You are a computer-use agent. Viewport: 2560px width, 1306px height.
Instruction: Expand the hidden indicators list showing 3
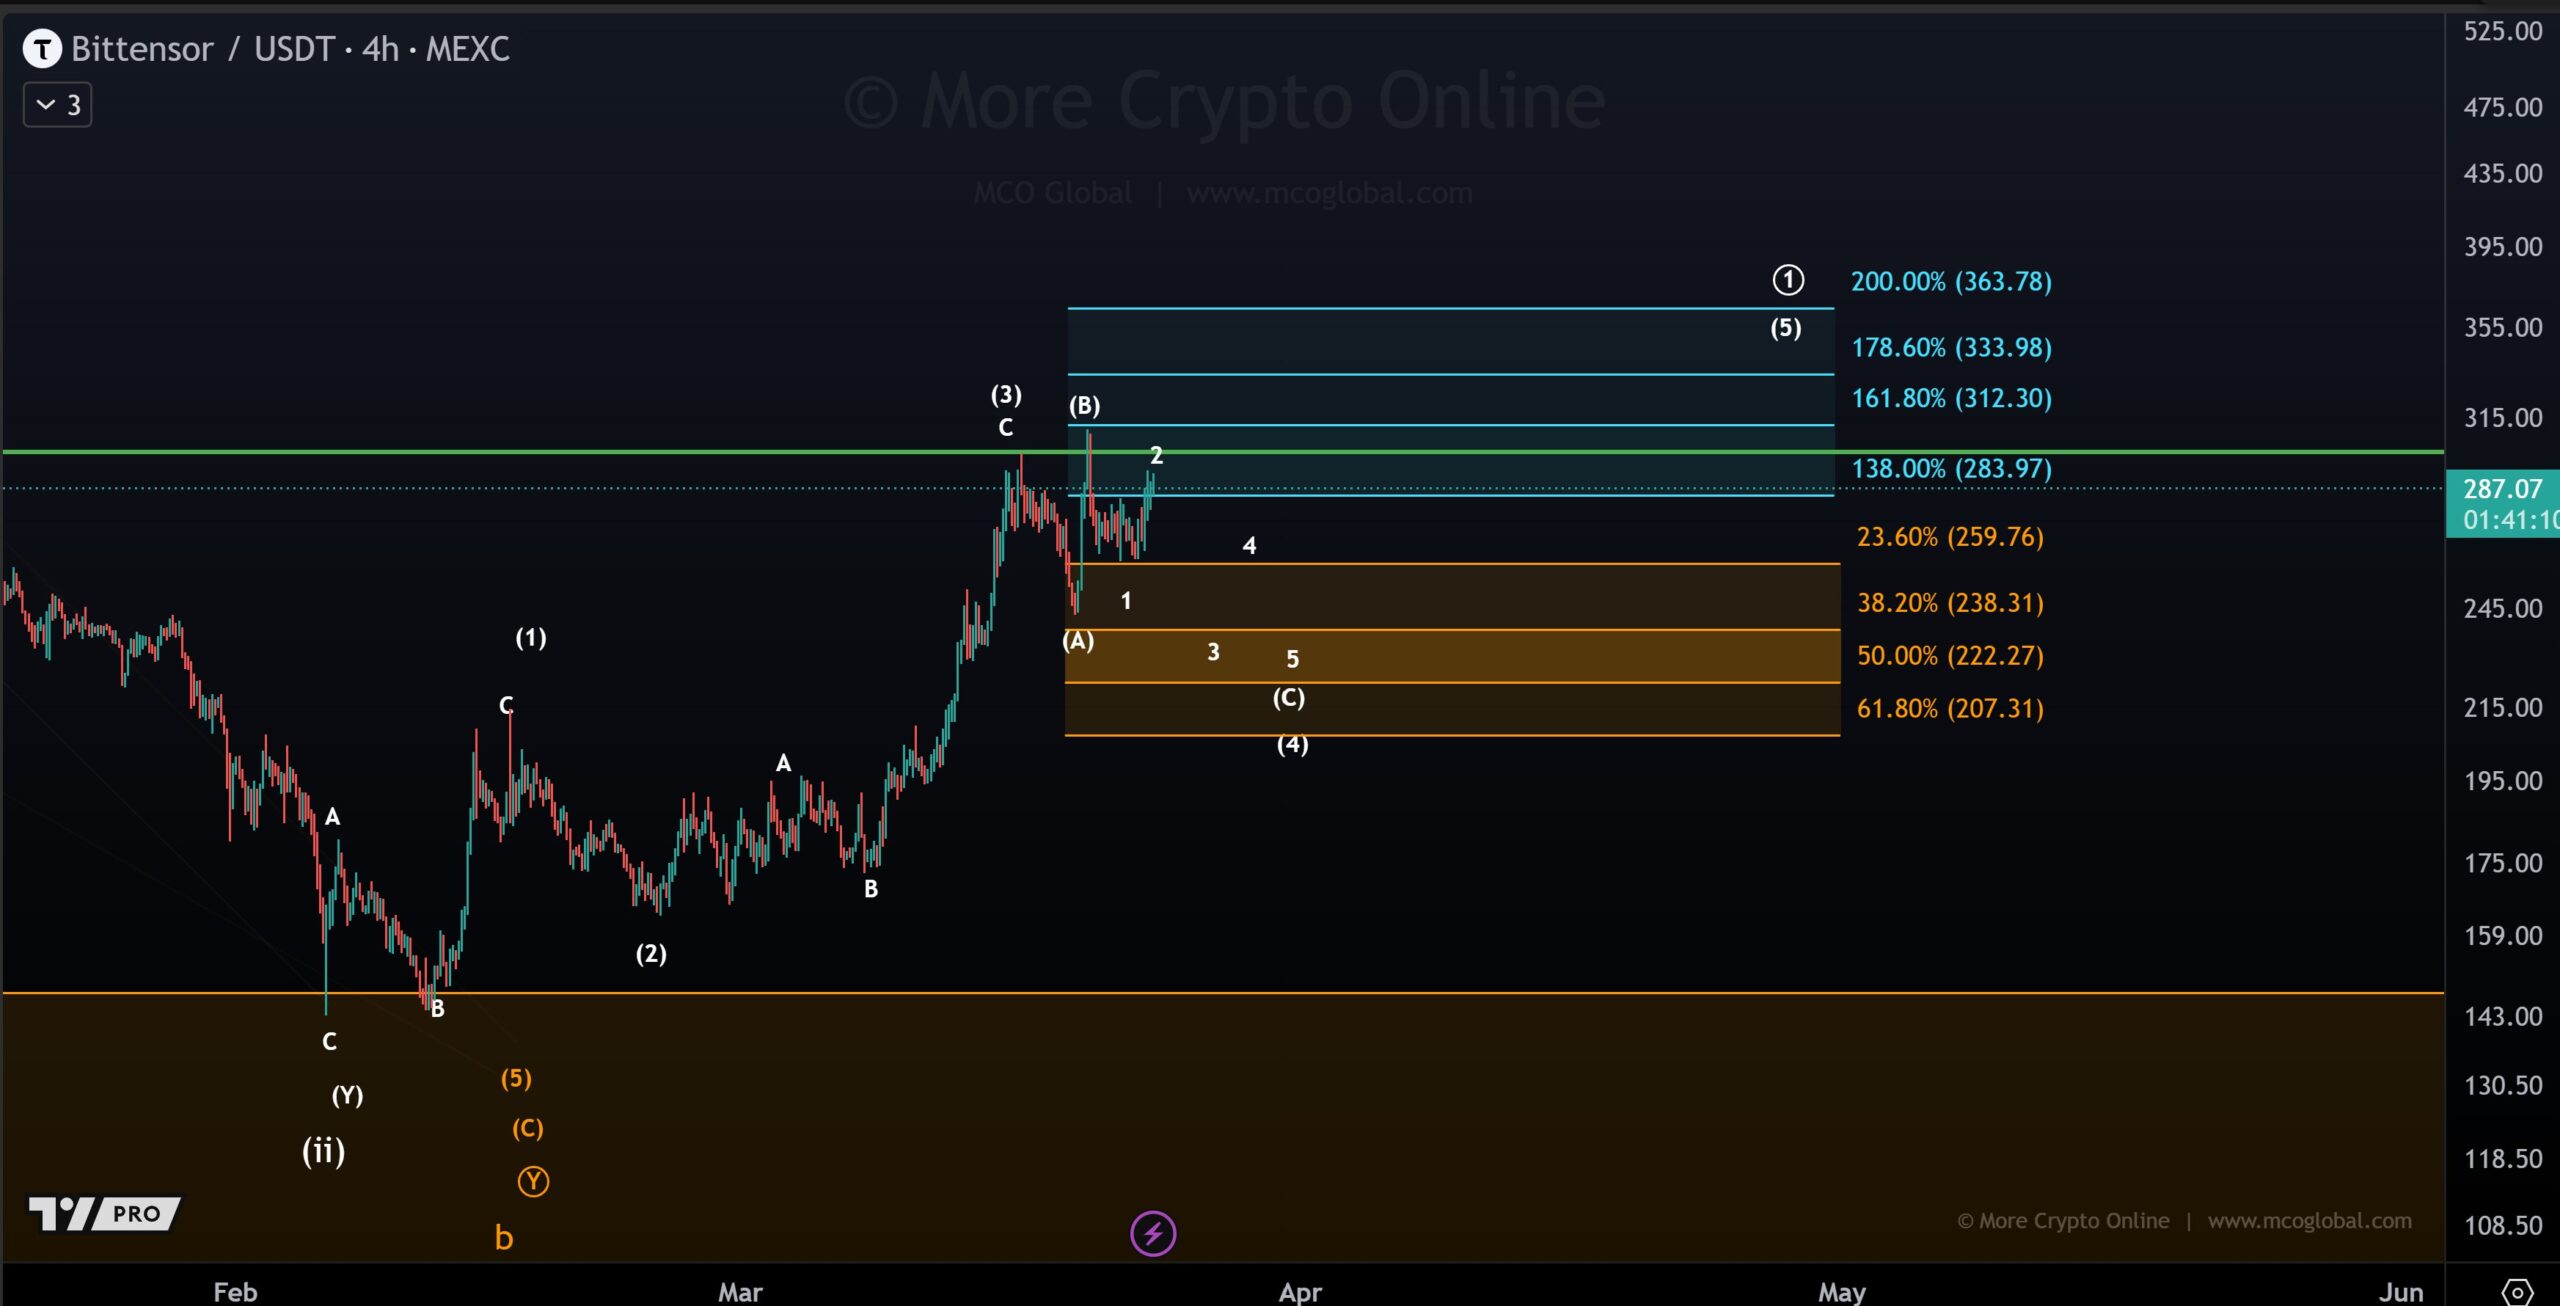click(56, 103)
